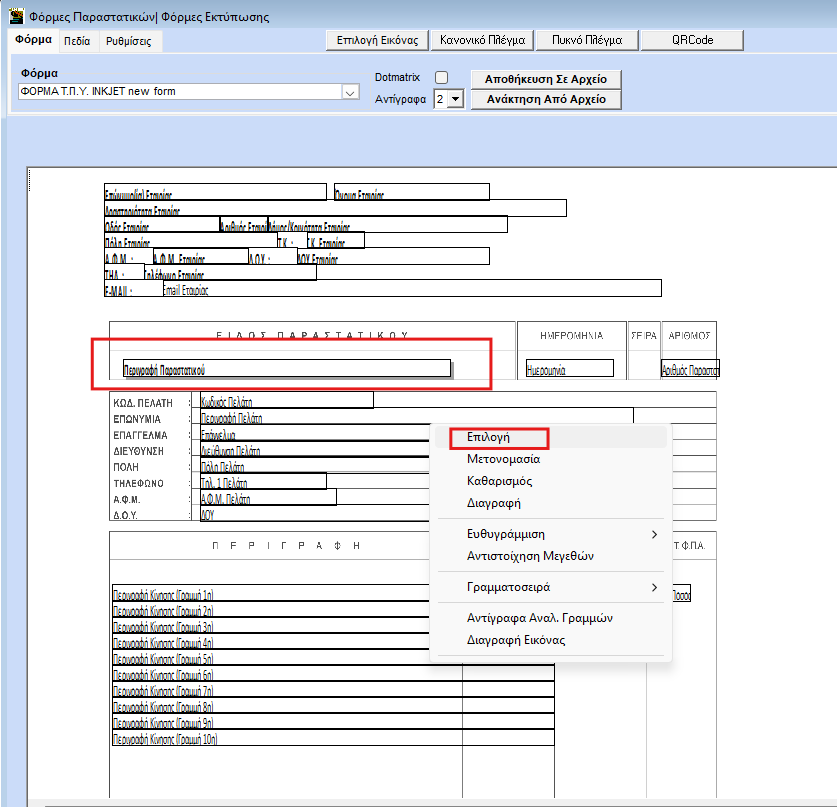Viewport: 837px width, 807px height.
Task: Expand the Γραμματοσειρά submenu arrow
Action: pos(655,587)
